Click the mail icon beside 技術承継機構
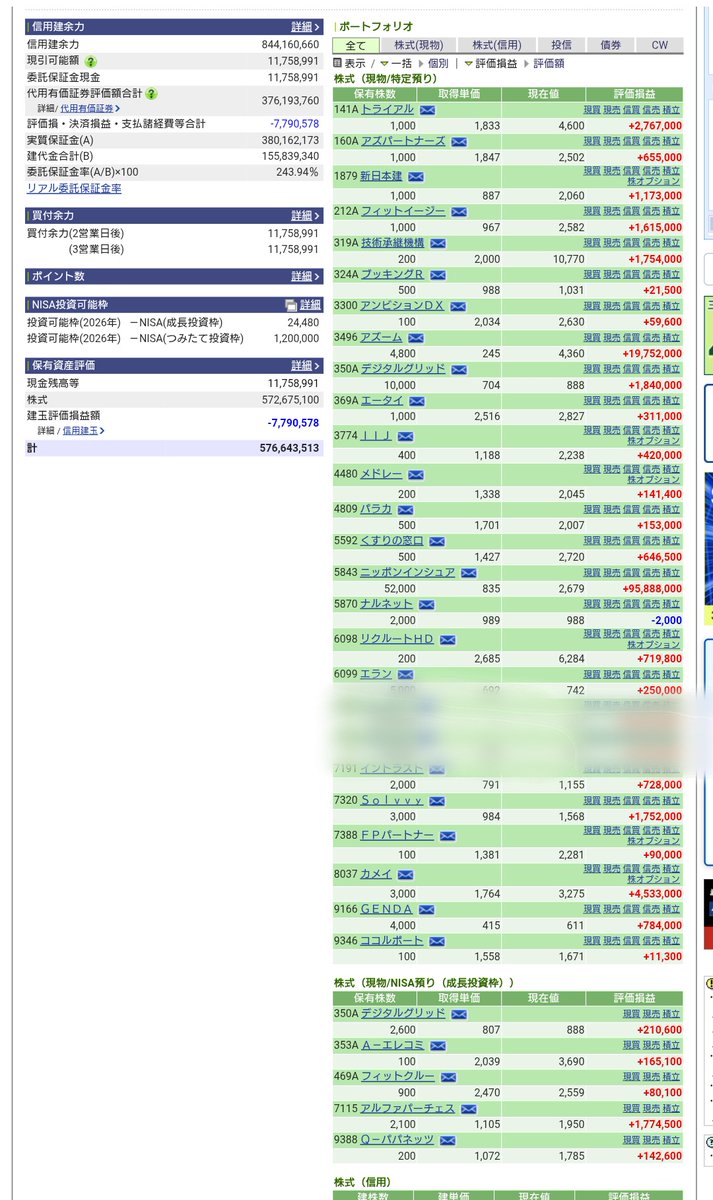 pyautogui.click(x=438, y=243)
